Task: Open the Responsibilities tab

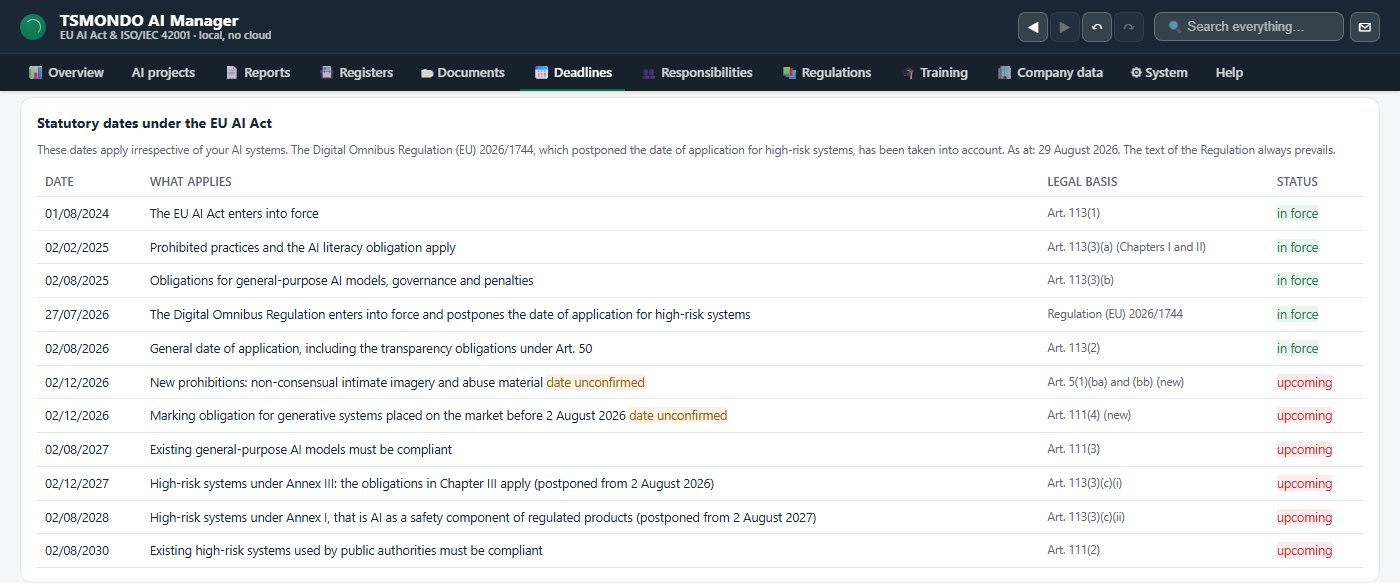Action: [697, 72]
